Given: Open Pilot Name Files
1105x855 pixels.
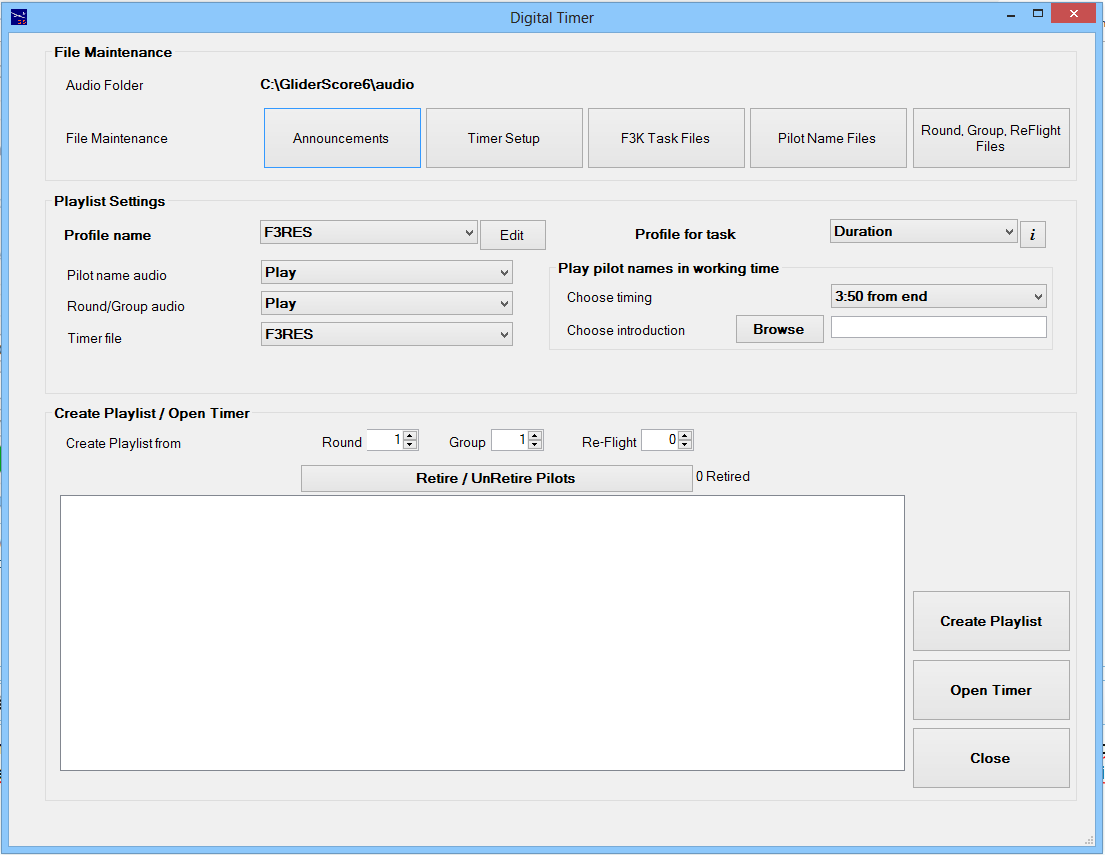Looking at the screenshot, I should click(828, 138).
